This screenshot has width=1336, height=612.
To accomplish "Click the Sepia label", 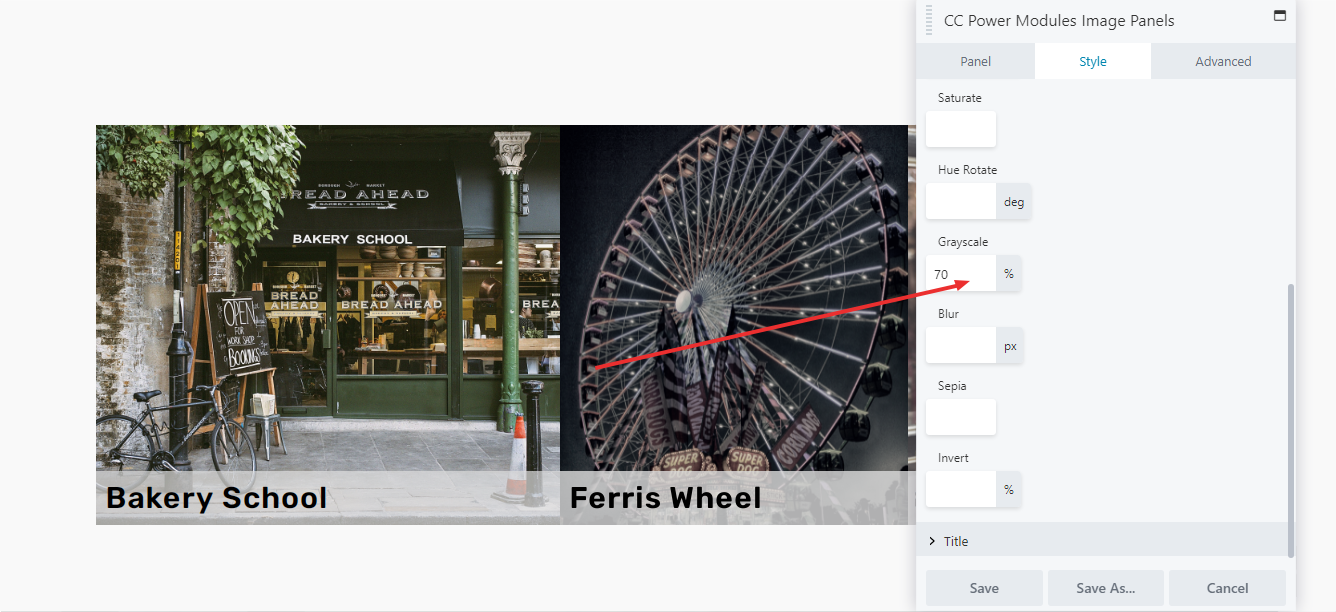I will click(952, 386).
